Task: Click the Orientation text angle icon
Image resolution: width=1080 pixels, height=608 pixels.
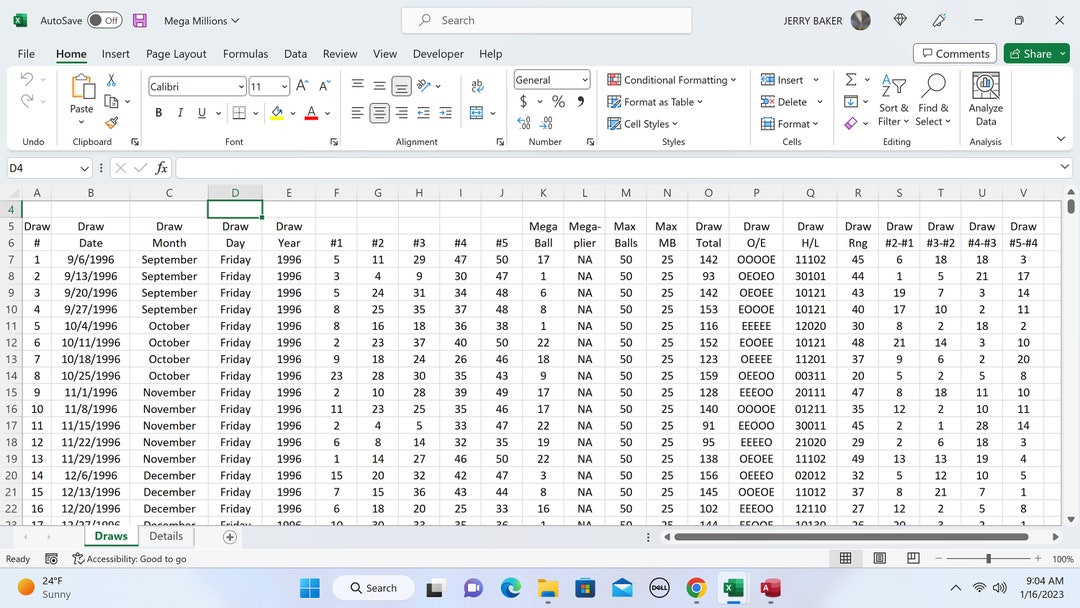Action: click(x=424, y=85)
